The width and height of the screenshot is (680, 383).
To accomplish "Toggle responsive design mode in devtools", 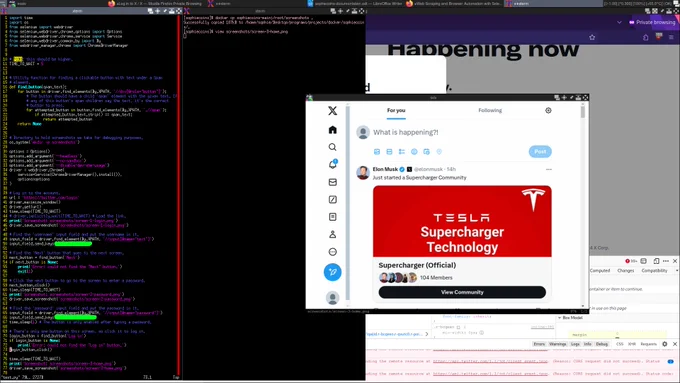I will [x=656, y=261].
